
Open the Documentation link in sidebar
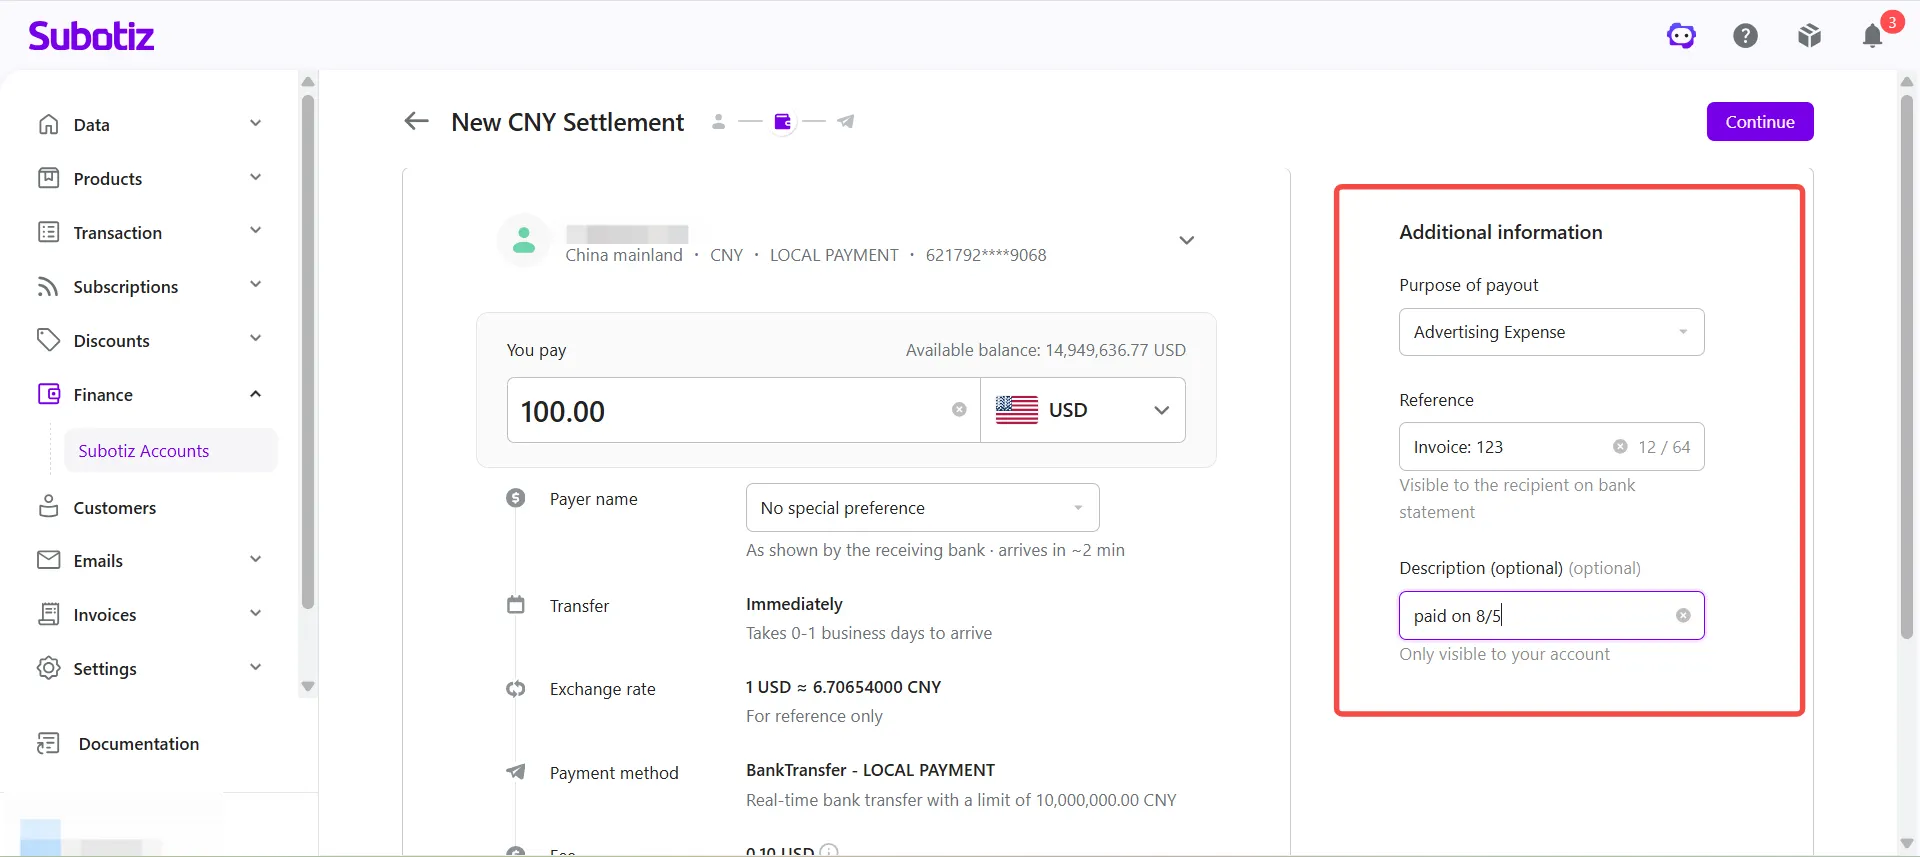coord(139,744)
